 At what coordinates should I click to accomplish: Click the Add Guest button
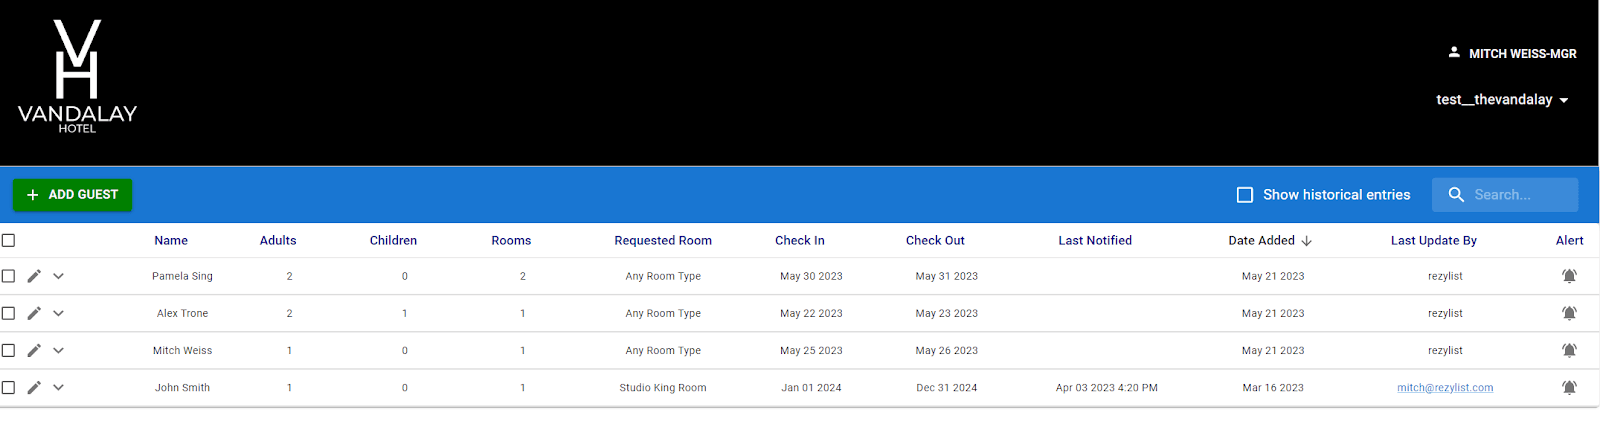[x=72, y=195]
